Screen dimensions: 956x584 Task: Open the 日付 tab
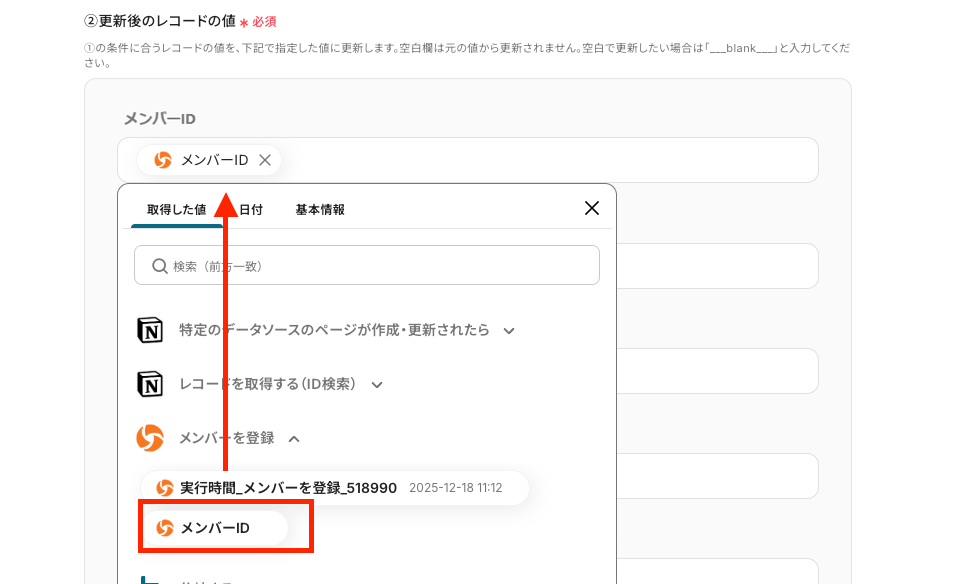[251, 210]
